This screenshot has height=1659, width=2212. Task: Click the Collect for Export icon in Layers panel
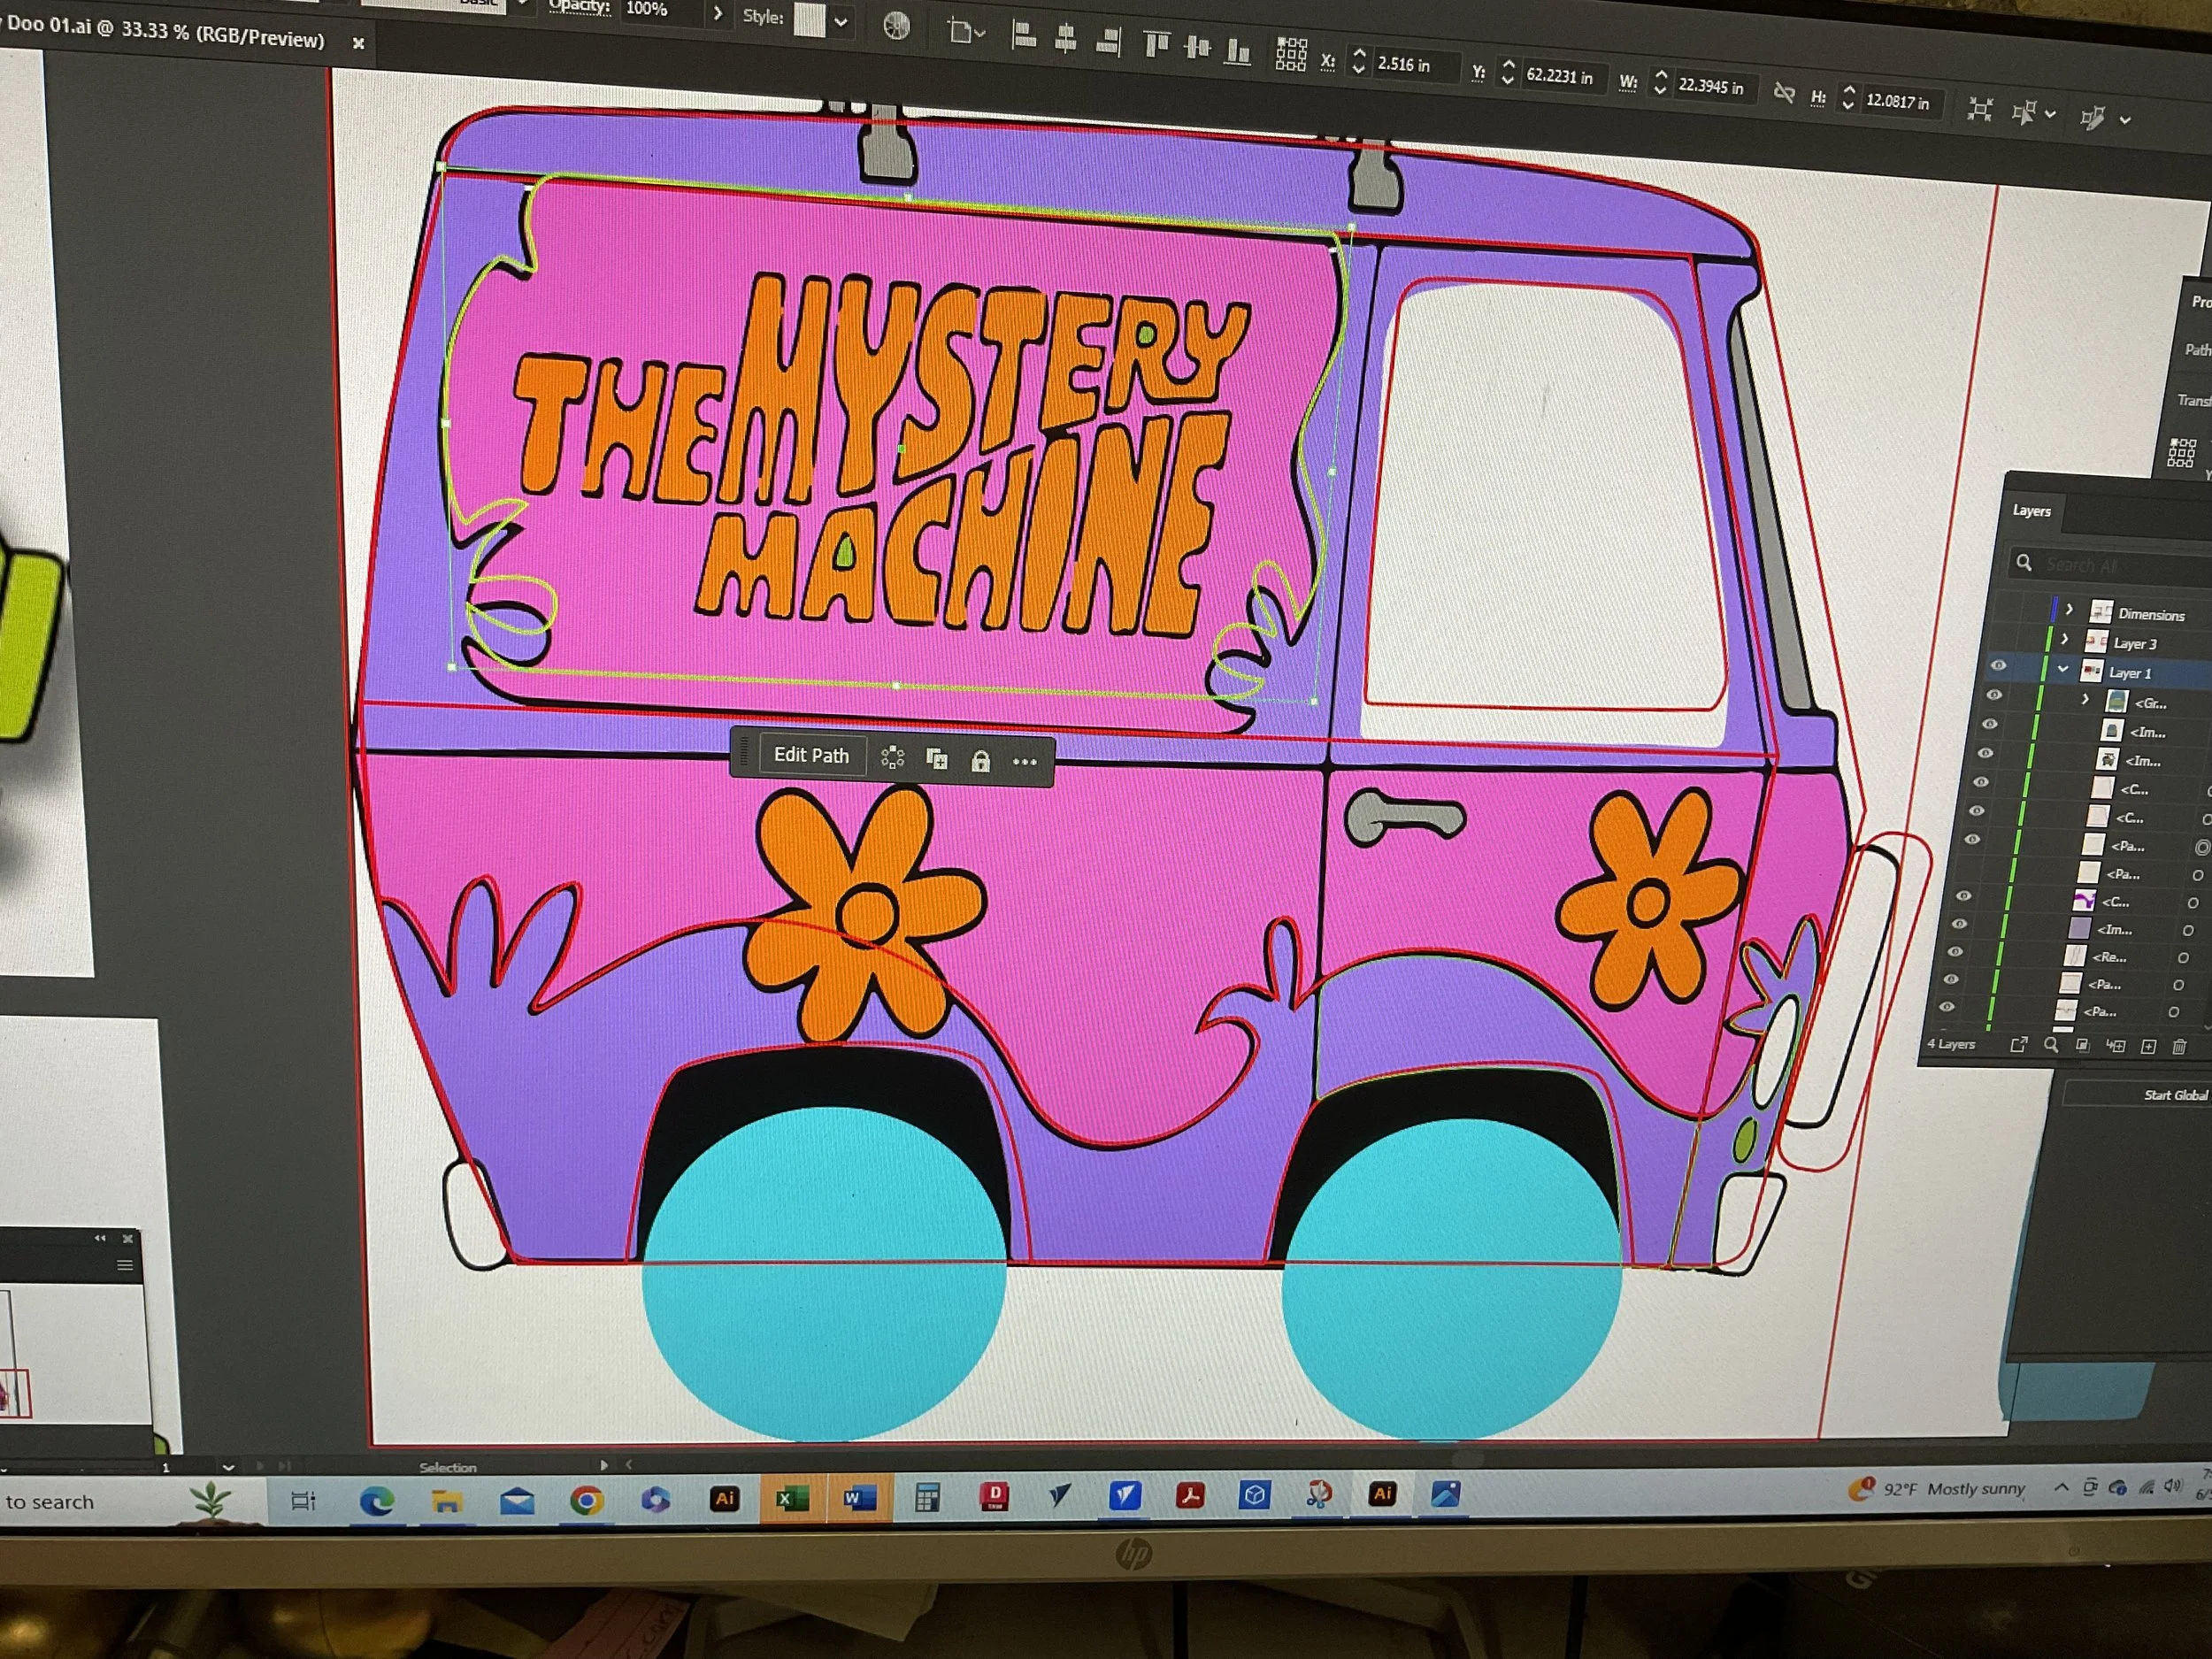pos(2018,1044)
